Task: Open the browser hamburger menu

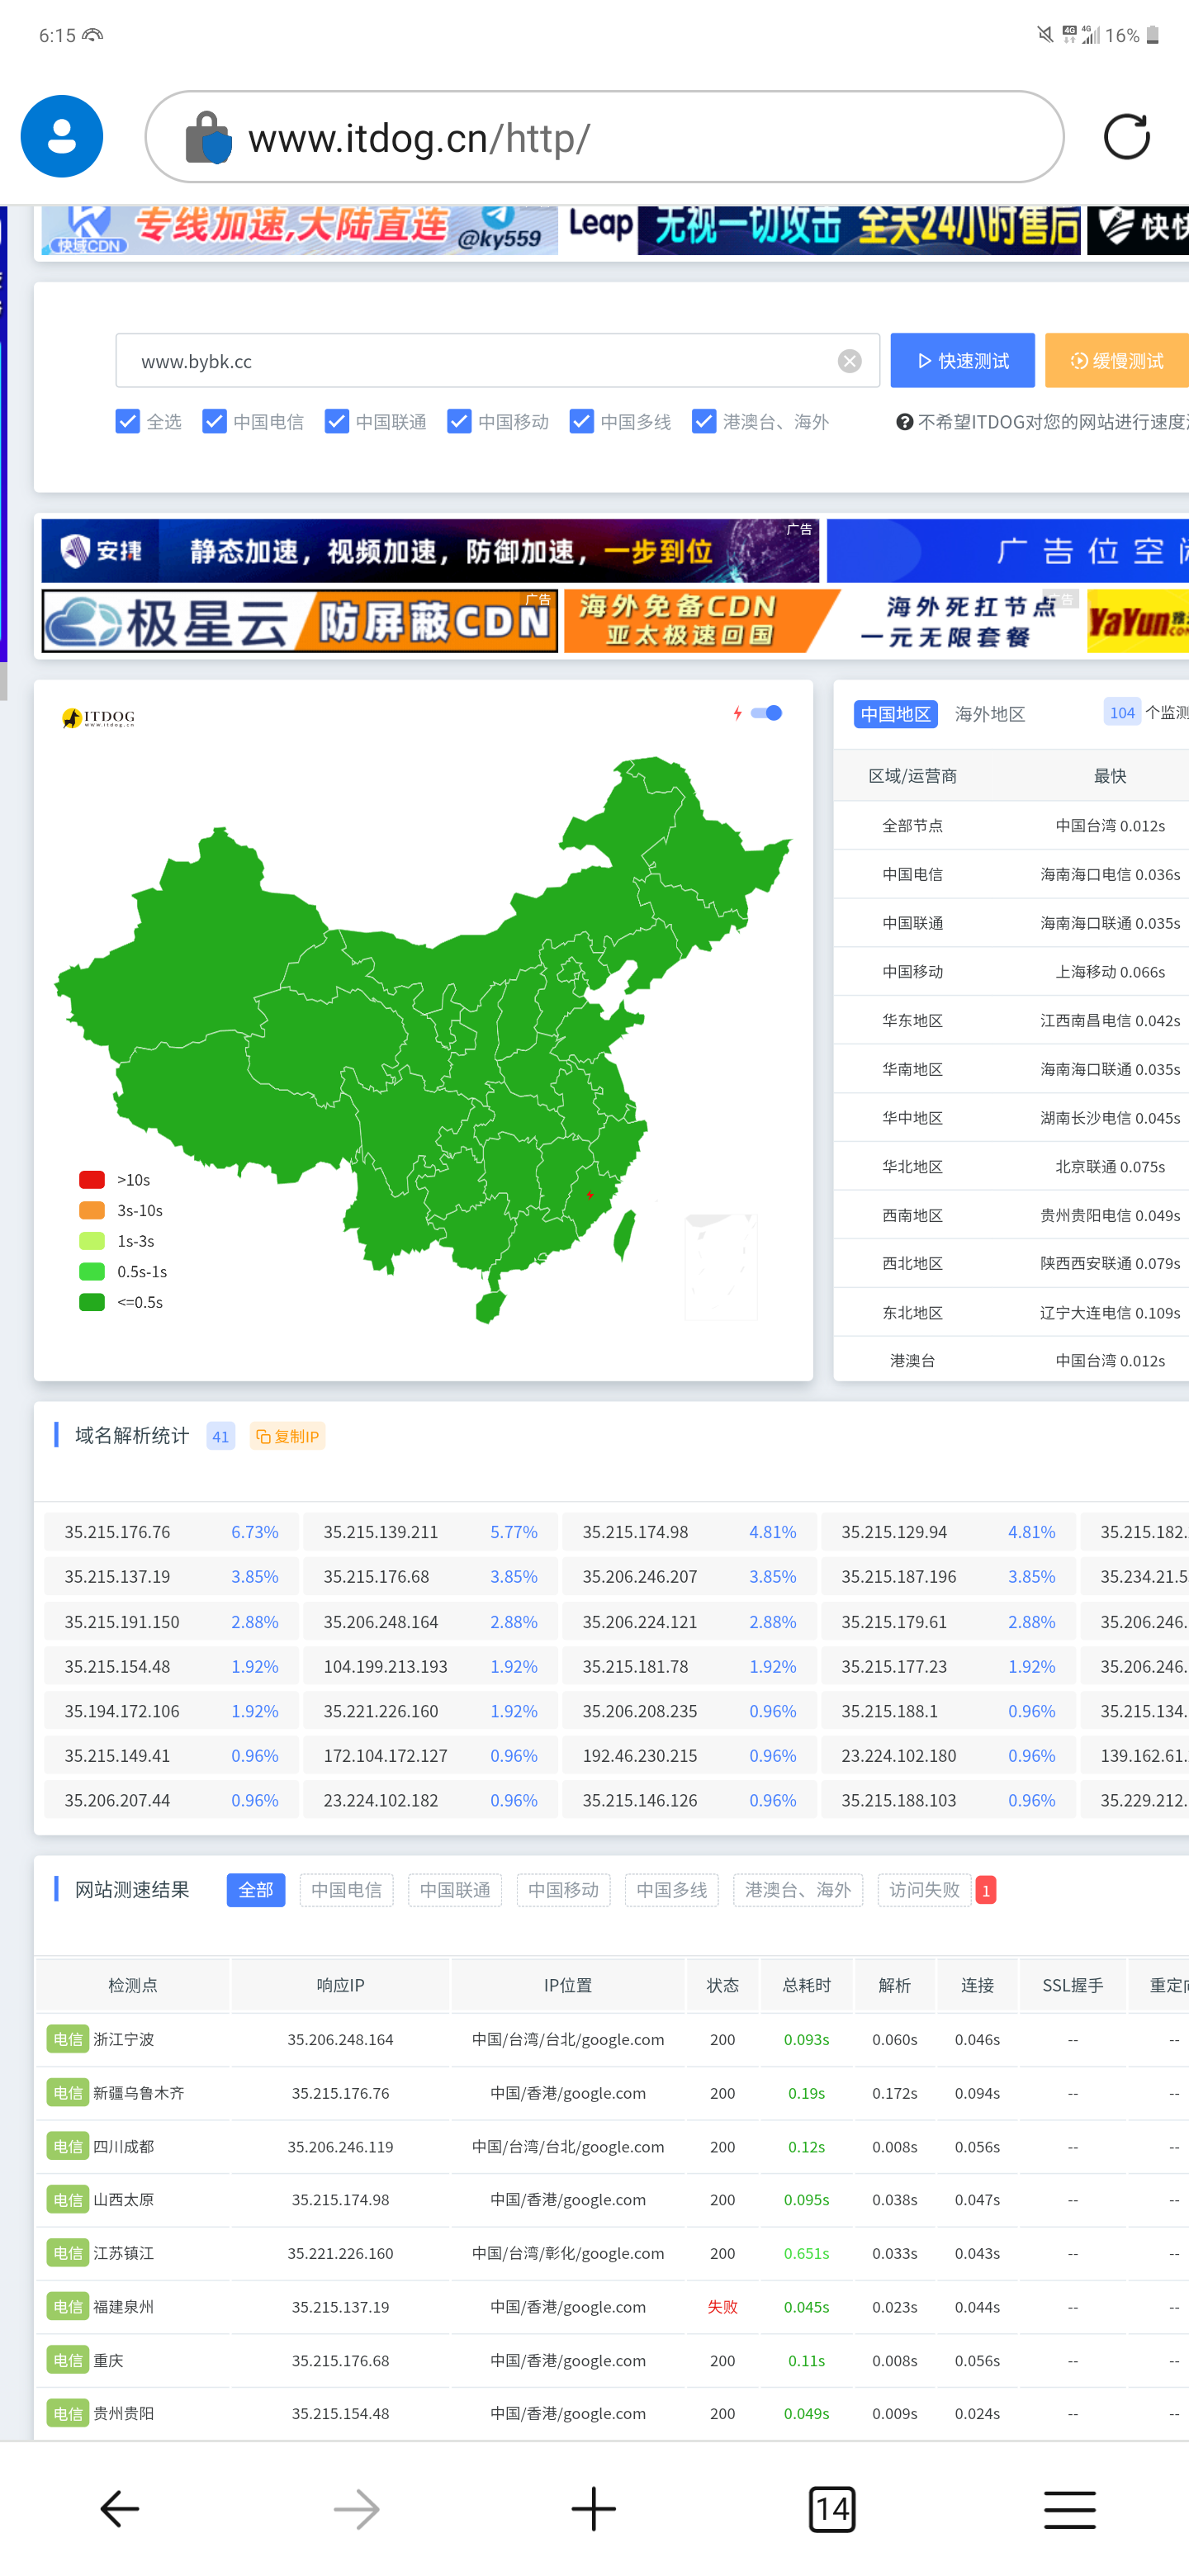Action: point(1069,2508)
